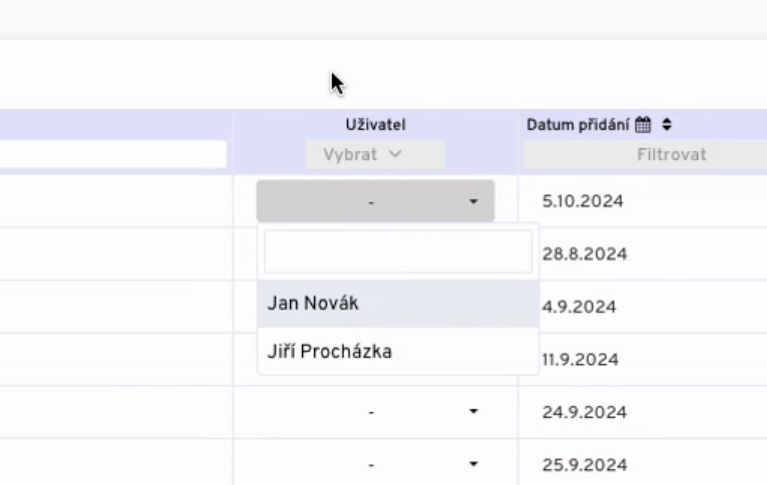Open the calendar icon beside Datum přidání
The image size is (767, 485).
tap(643, 125)
